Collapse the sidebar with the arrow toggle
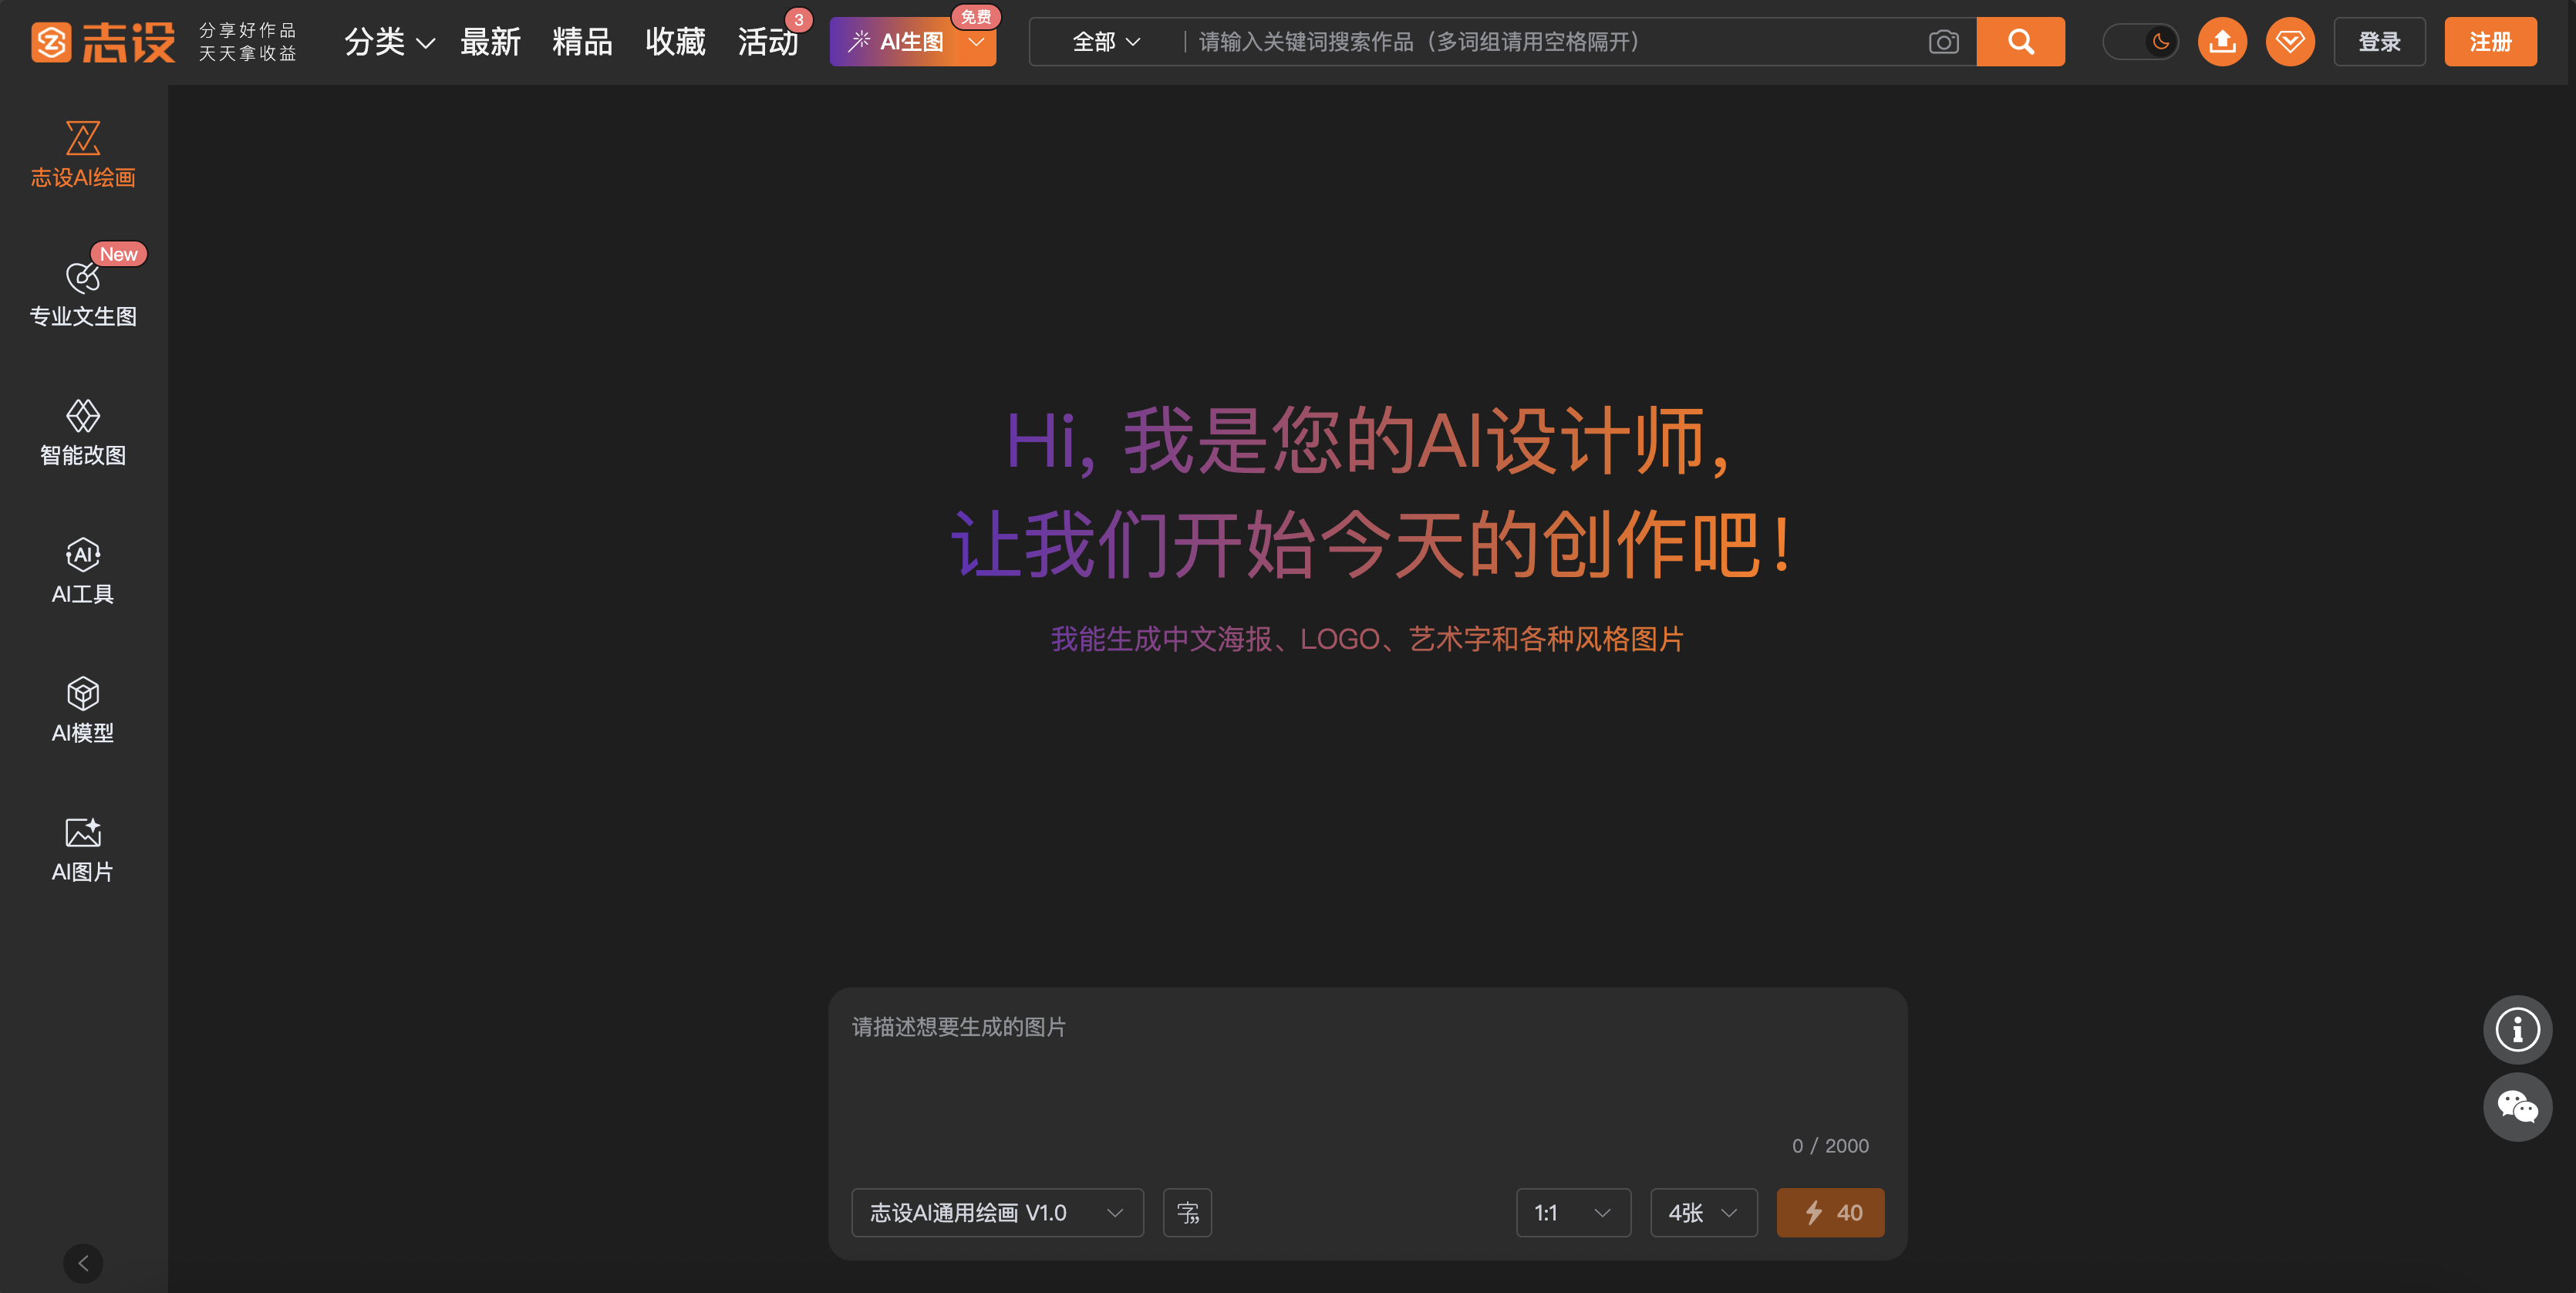The image size is (2576, 1293). (83, 1262)
